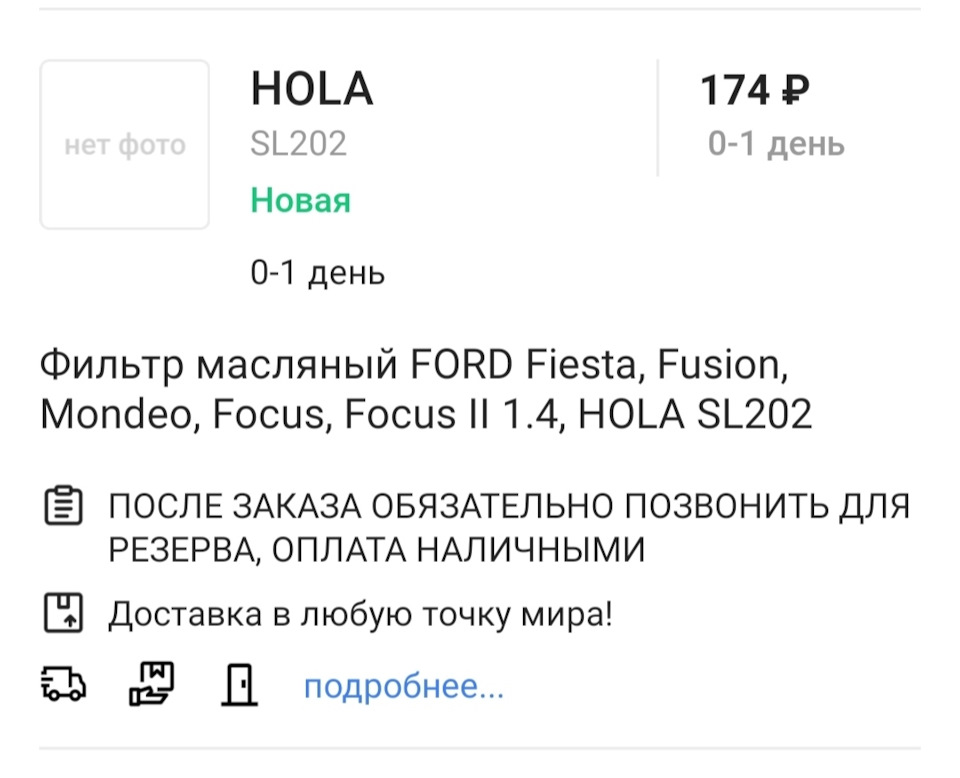Tap the 174 ₽ price

[754, 90]
